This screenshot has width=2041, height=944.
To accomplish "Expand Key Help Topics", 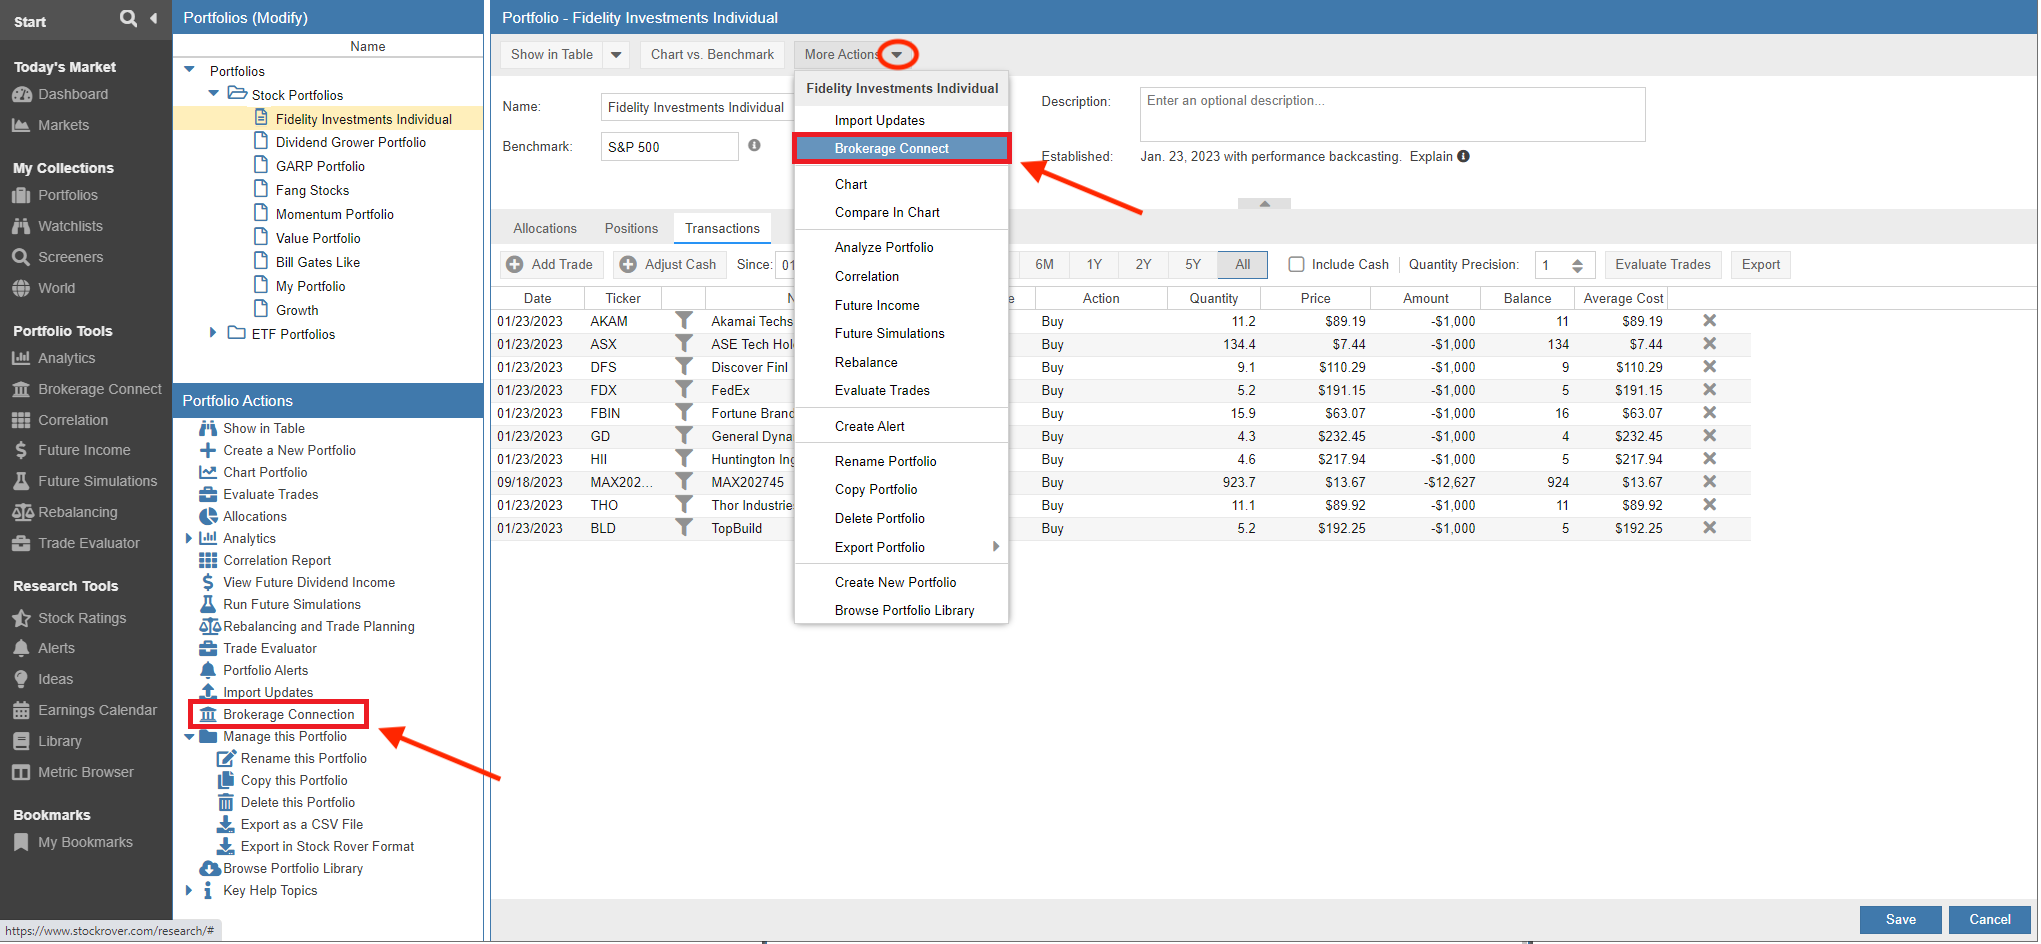I will coord(188,890).
